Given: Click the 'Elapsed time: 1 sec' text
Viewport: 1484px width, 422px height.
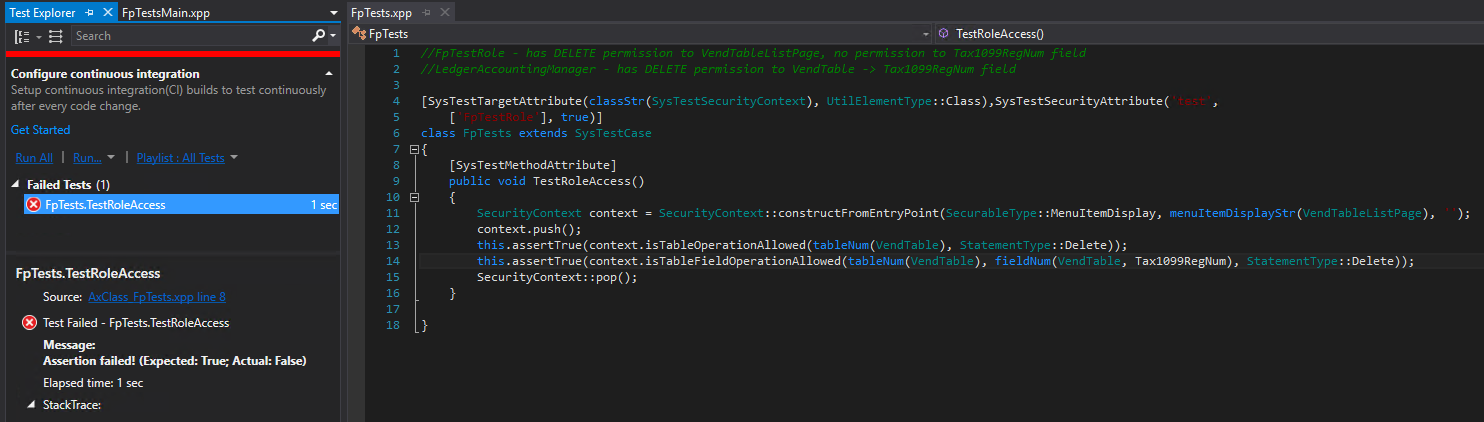Looking at the screenshot, I should pos(93,383).
